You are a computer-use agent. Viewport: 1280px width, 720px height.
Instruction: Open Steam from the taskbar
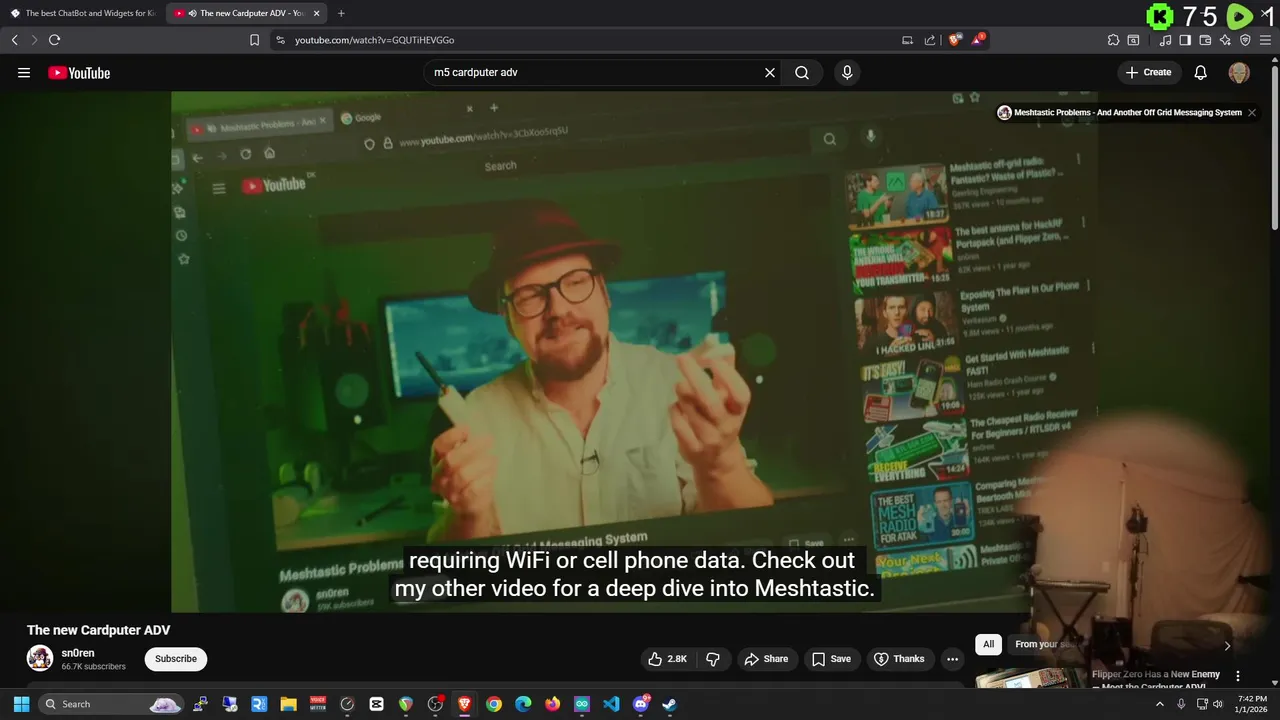[670, 704]
